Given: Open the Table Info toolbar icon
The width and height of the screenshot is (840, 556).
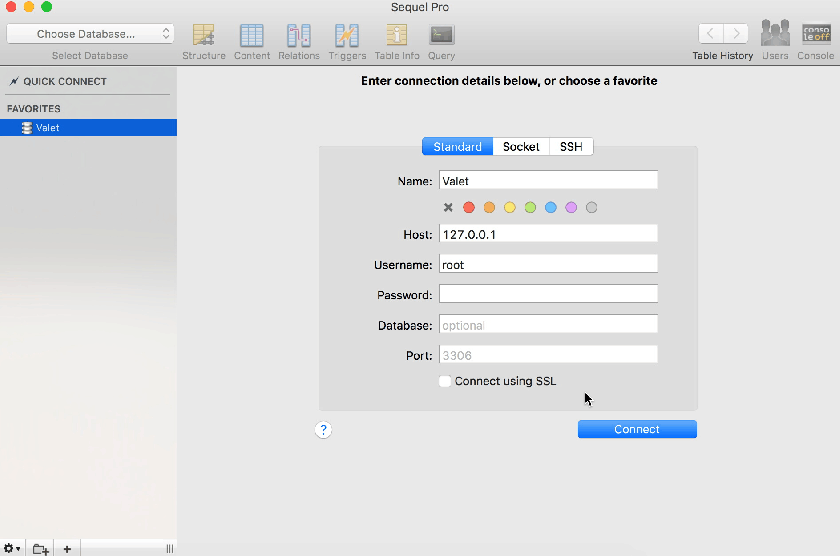Looking at the screenshot, I should tap(397, 36).
